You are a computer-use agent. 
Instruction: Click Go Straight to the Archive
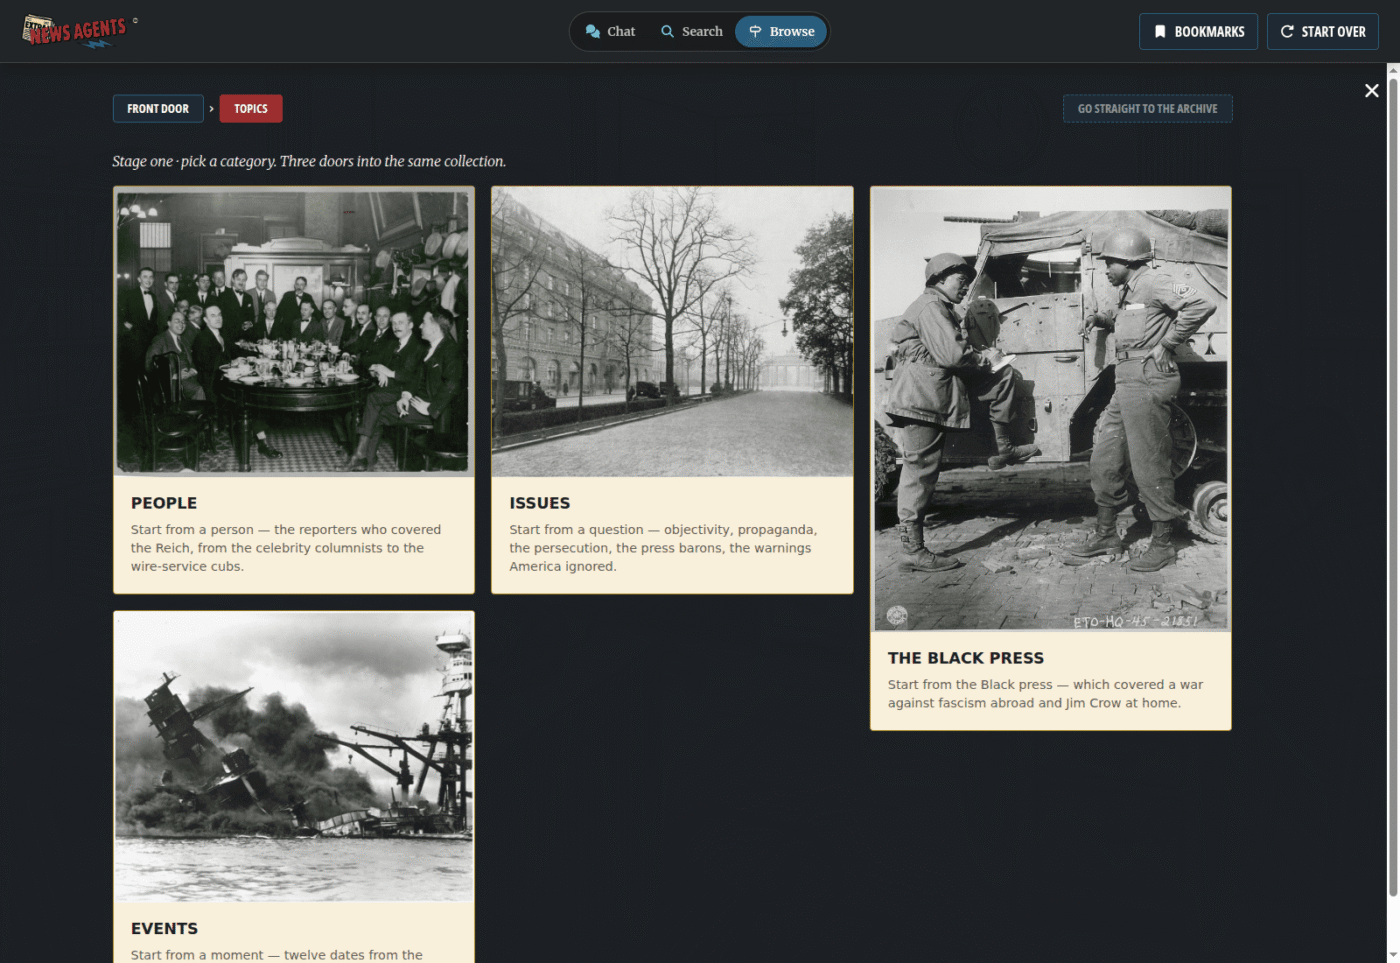(1148, 108)
